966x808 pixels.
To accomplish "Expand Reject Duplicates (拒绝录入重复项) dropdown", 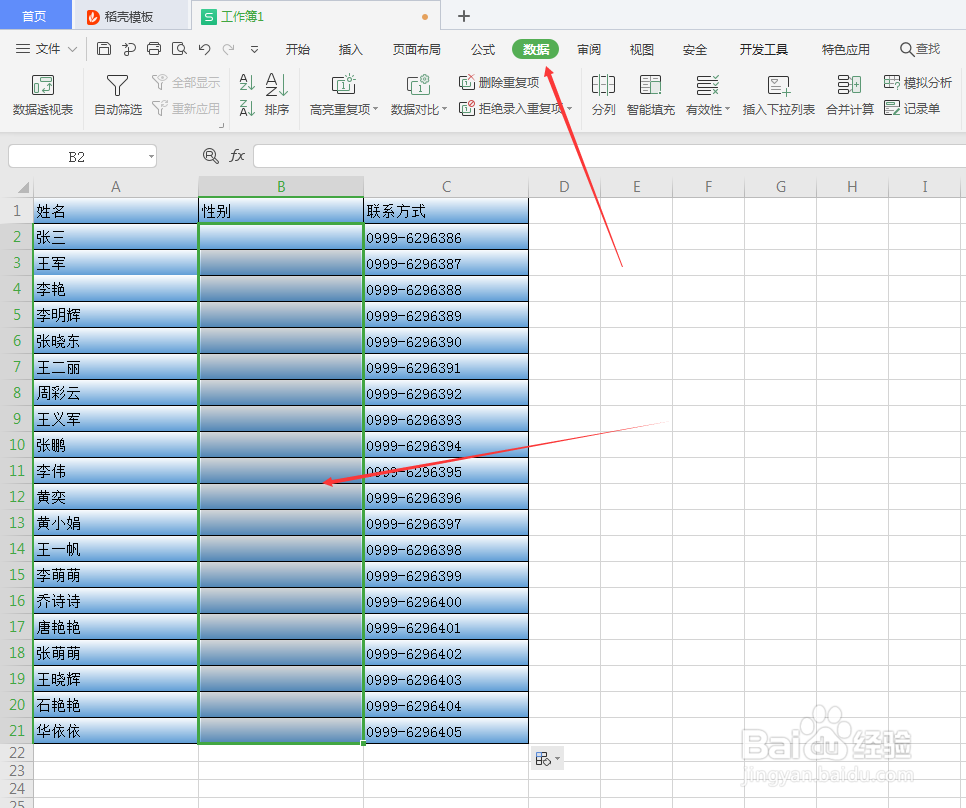I will pos(569,109).
